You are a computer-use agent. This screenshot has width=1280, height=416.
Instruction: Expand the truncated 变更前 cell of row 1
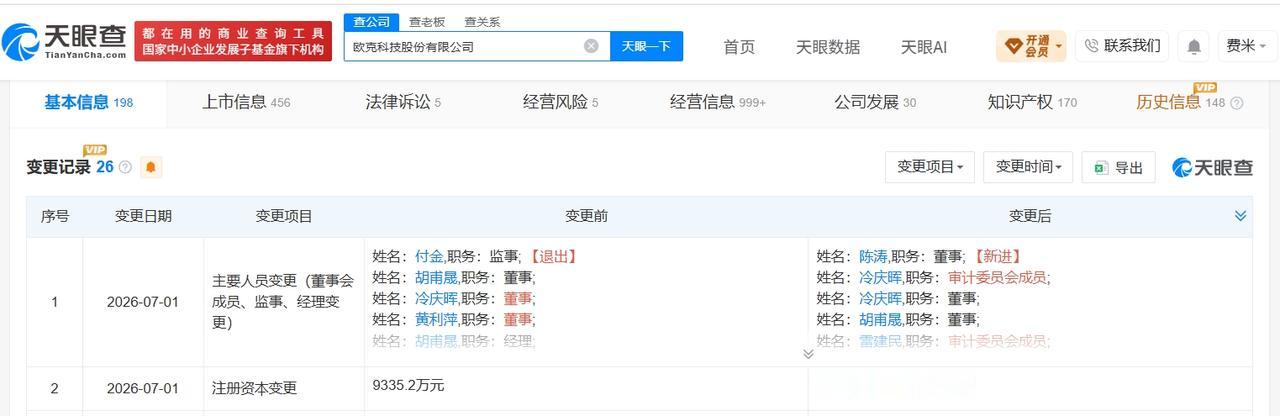808,353
